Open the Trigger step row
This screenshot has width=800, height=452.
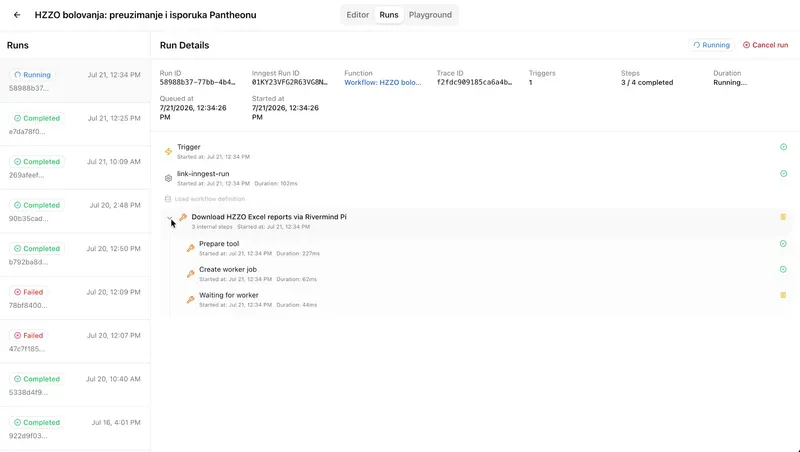pyautogui.click(x=476, y=152)
